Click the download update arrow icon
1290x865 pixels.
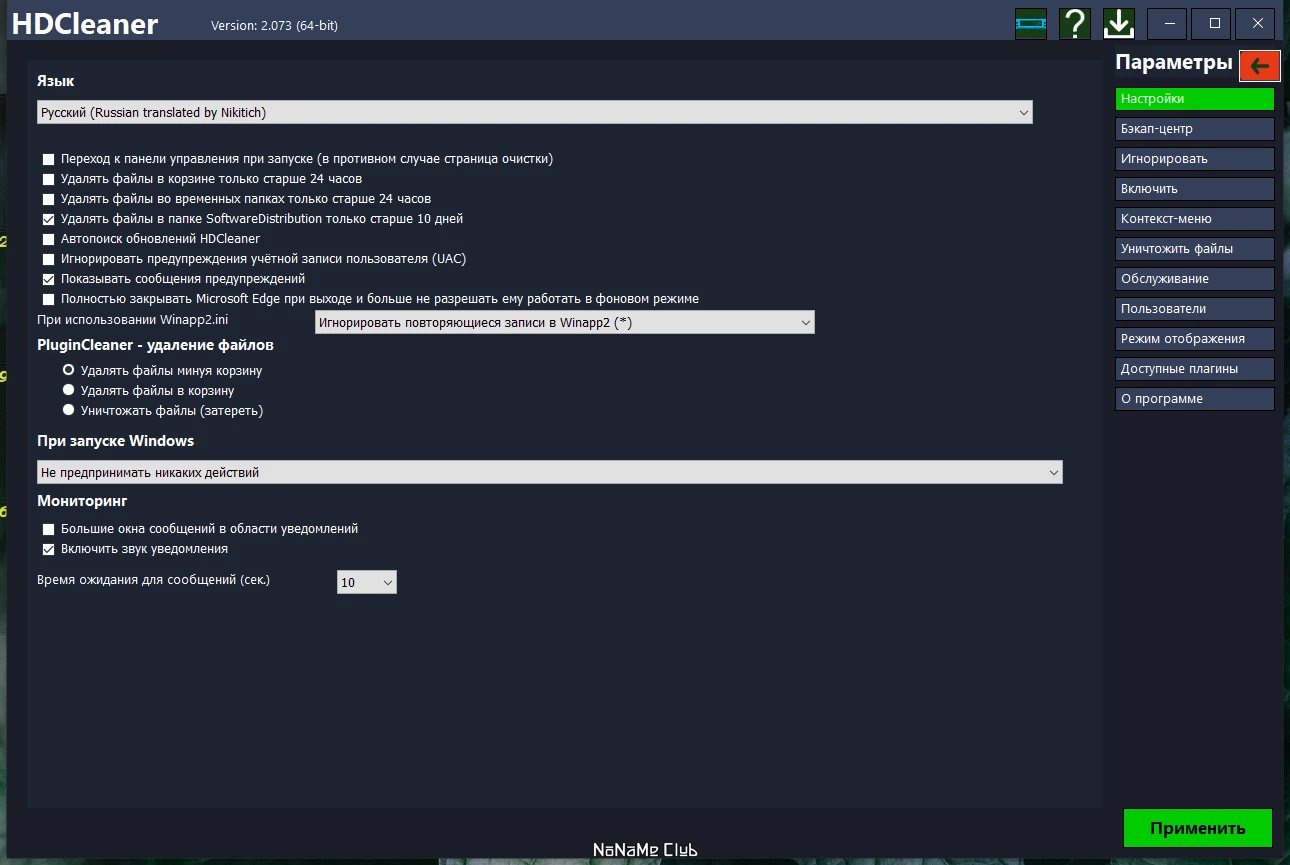1118,23
